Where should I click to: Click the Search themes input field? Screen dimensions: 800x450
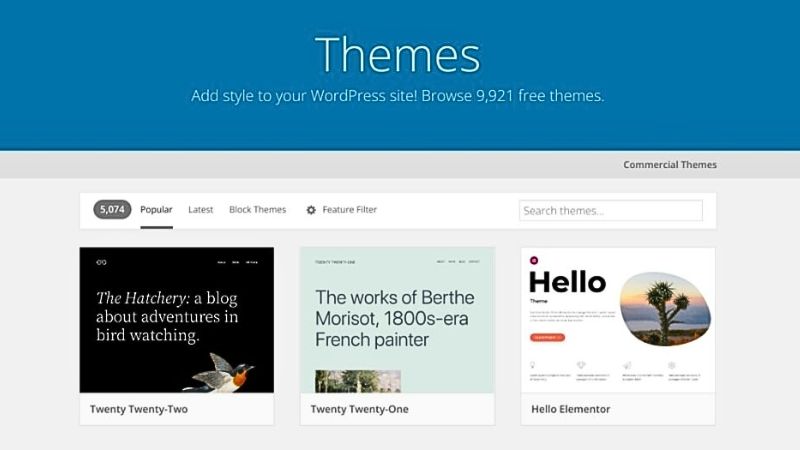pos(610,211)
